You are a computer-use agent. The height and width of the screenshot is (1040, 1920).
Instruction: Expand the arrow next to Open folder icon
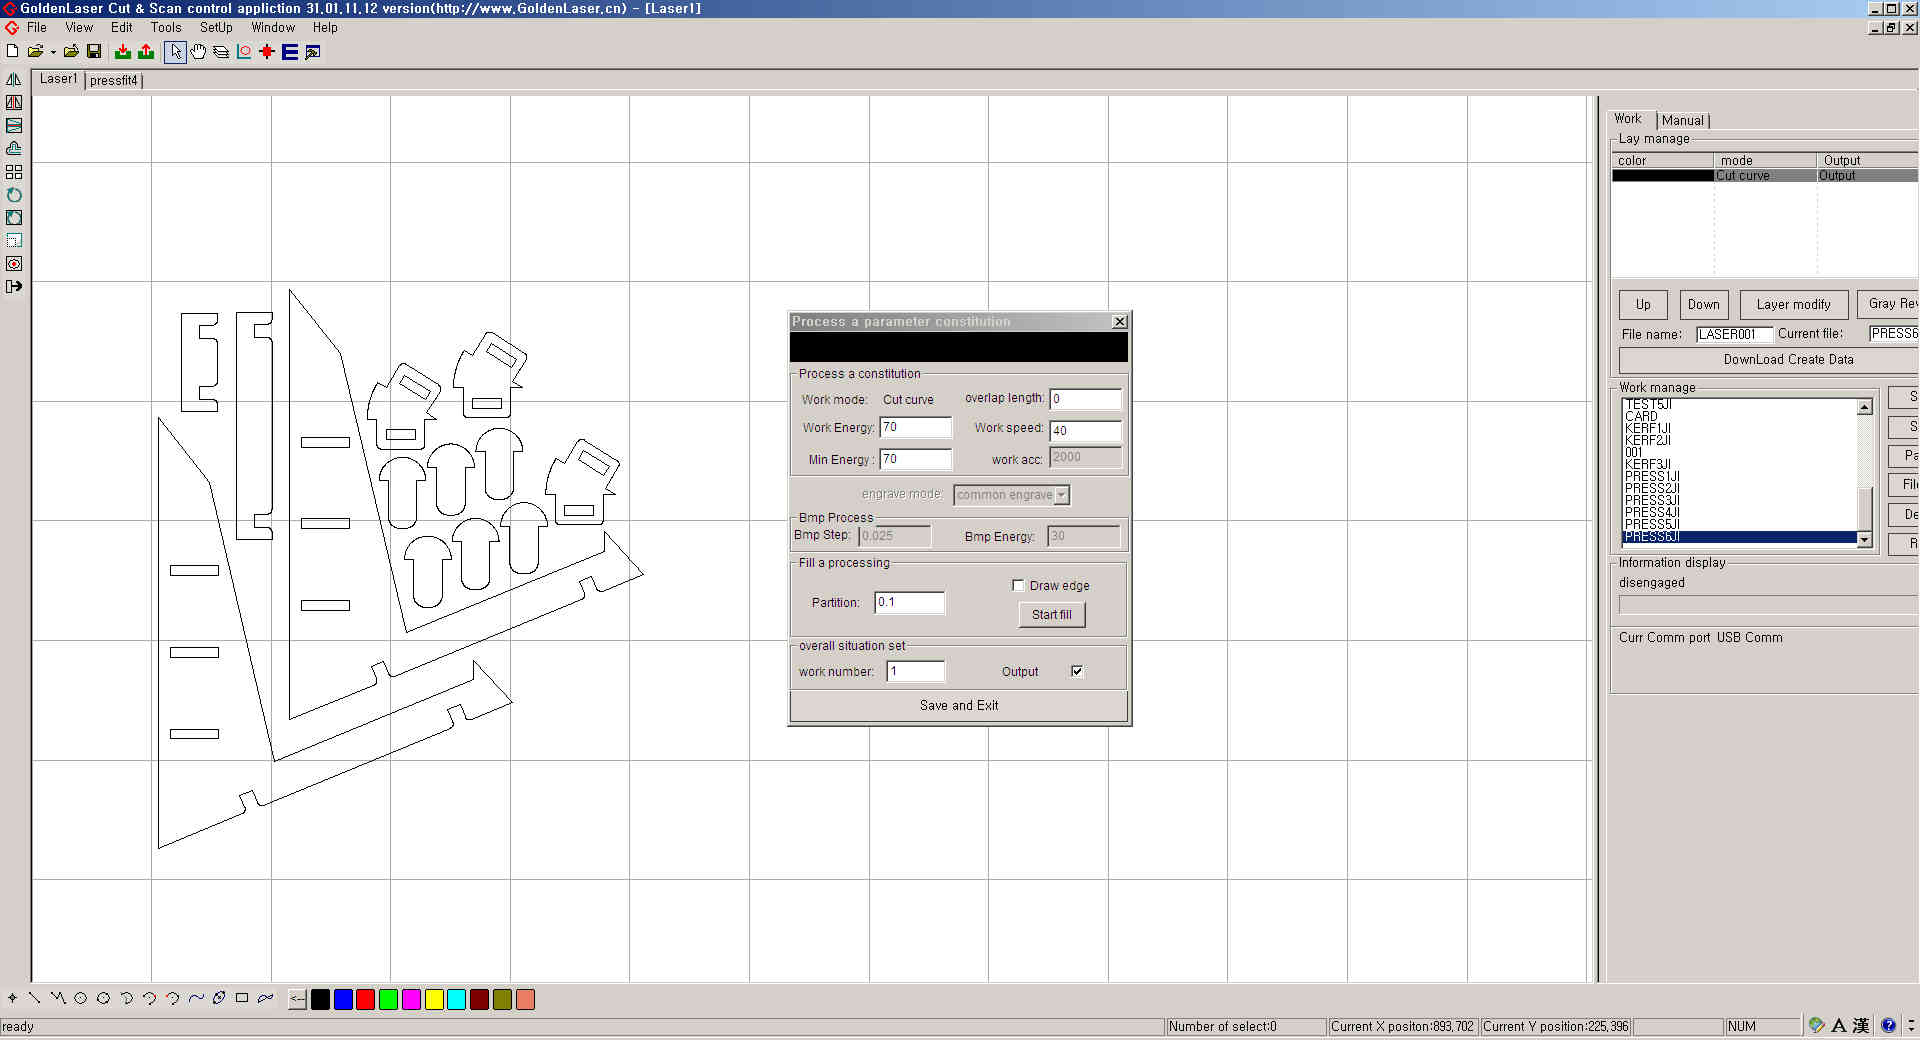[x=52, y=52]
